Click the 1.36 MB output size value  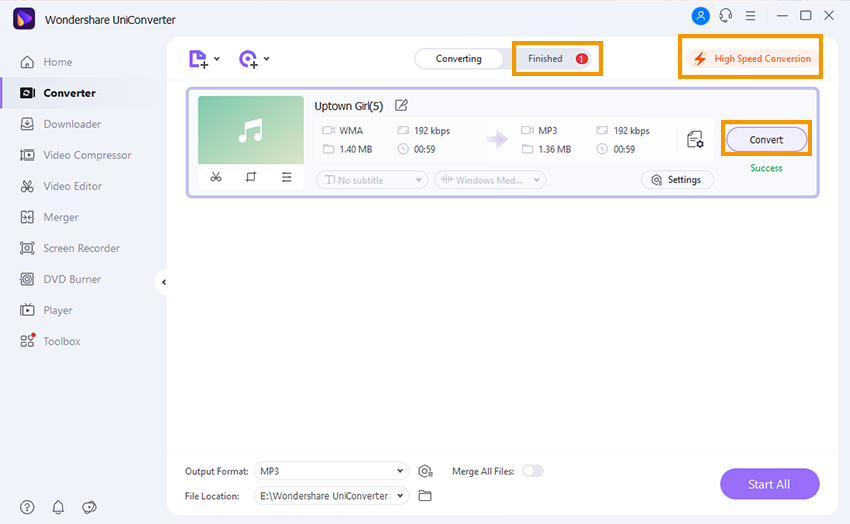(555, 149)
